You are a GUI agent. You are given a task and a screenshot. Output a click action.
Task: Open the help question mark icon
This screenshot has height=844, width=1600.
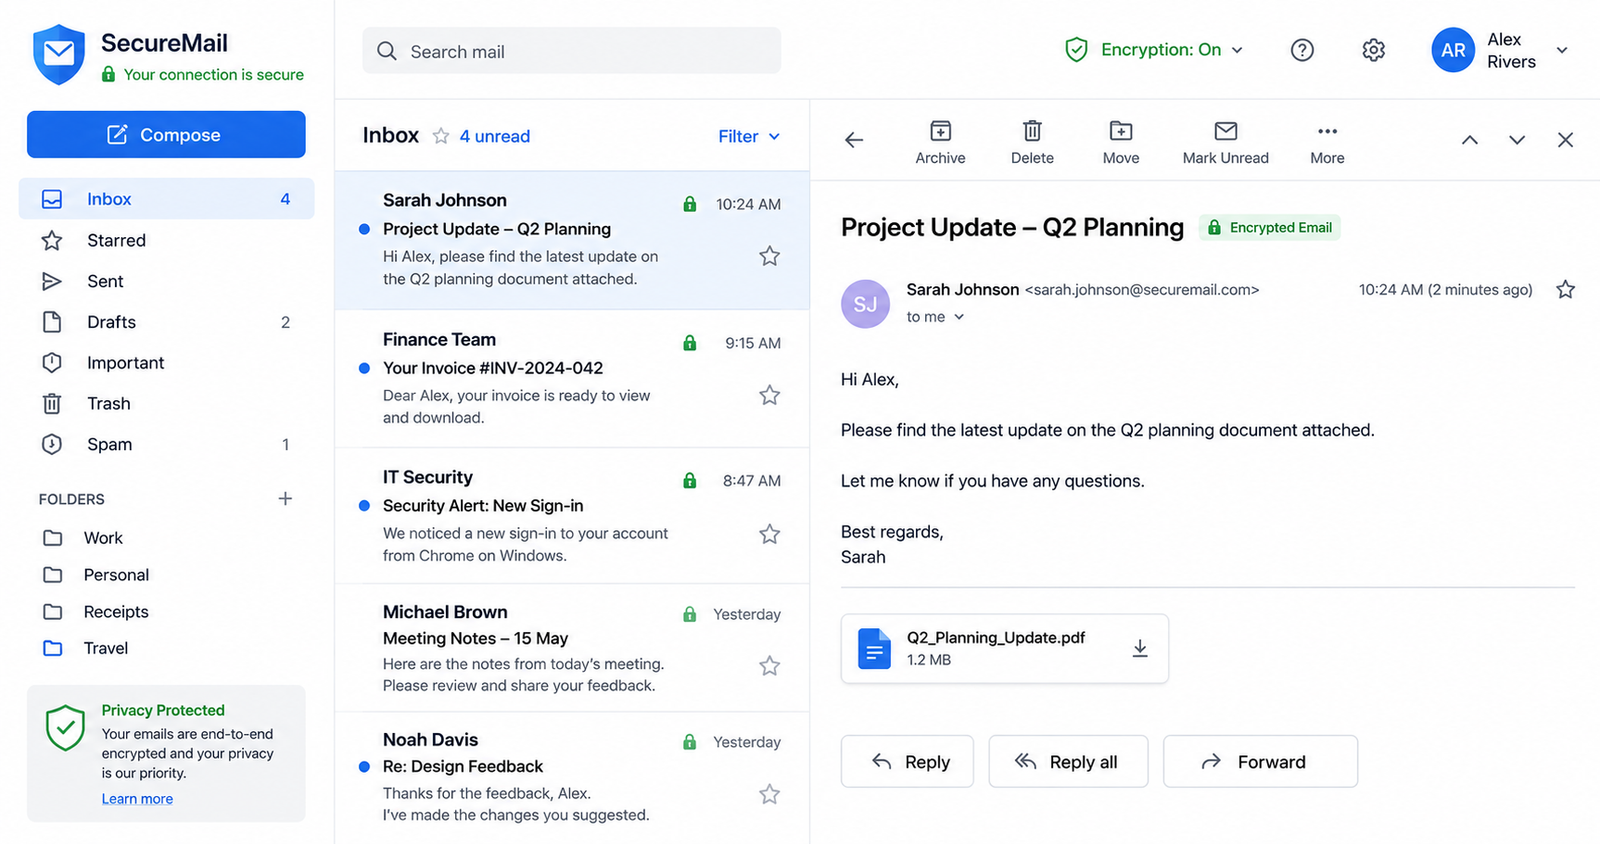pos(1302,50)
